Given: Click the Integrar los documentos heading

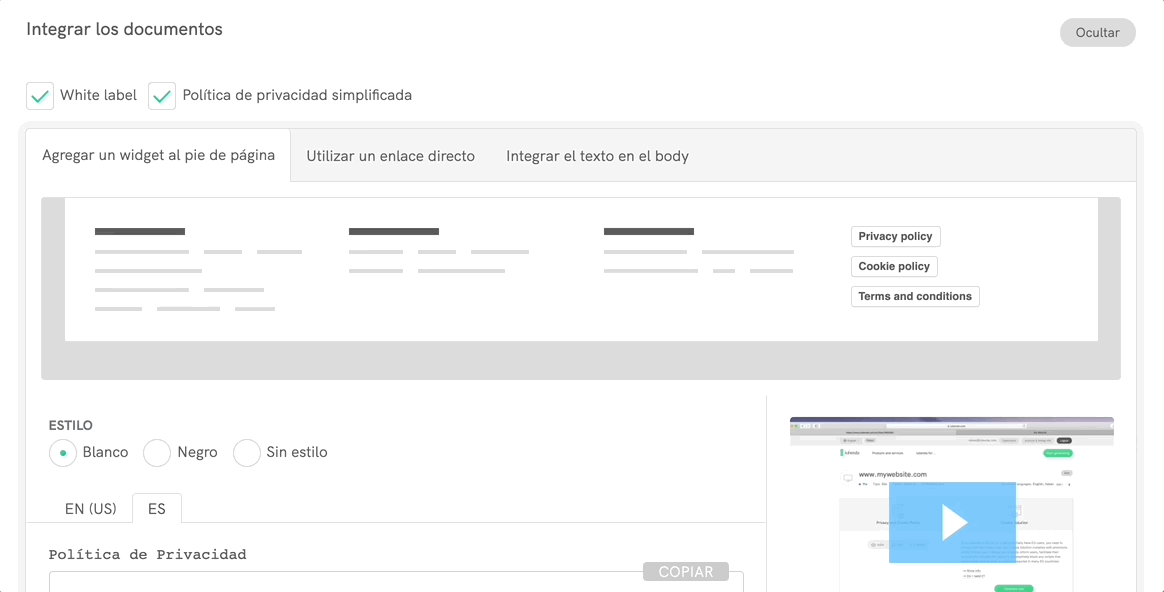Looking at the screenshot, I should [x=124, y=29].
